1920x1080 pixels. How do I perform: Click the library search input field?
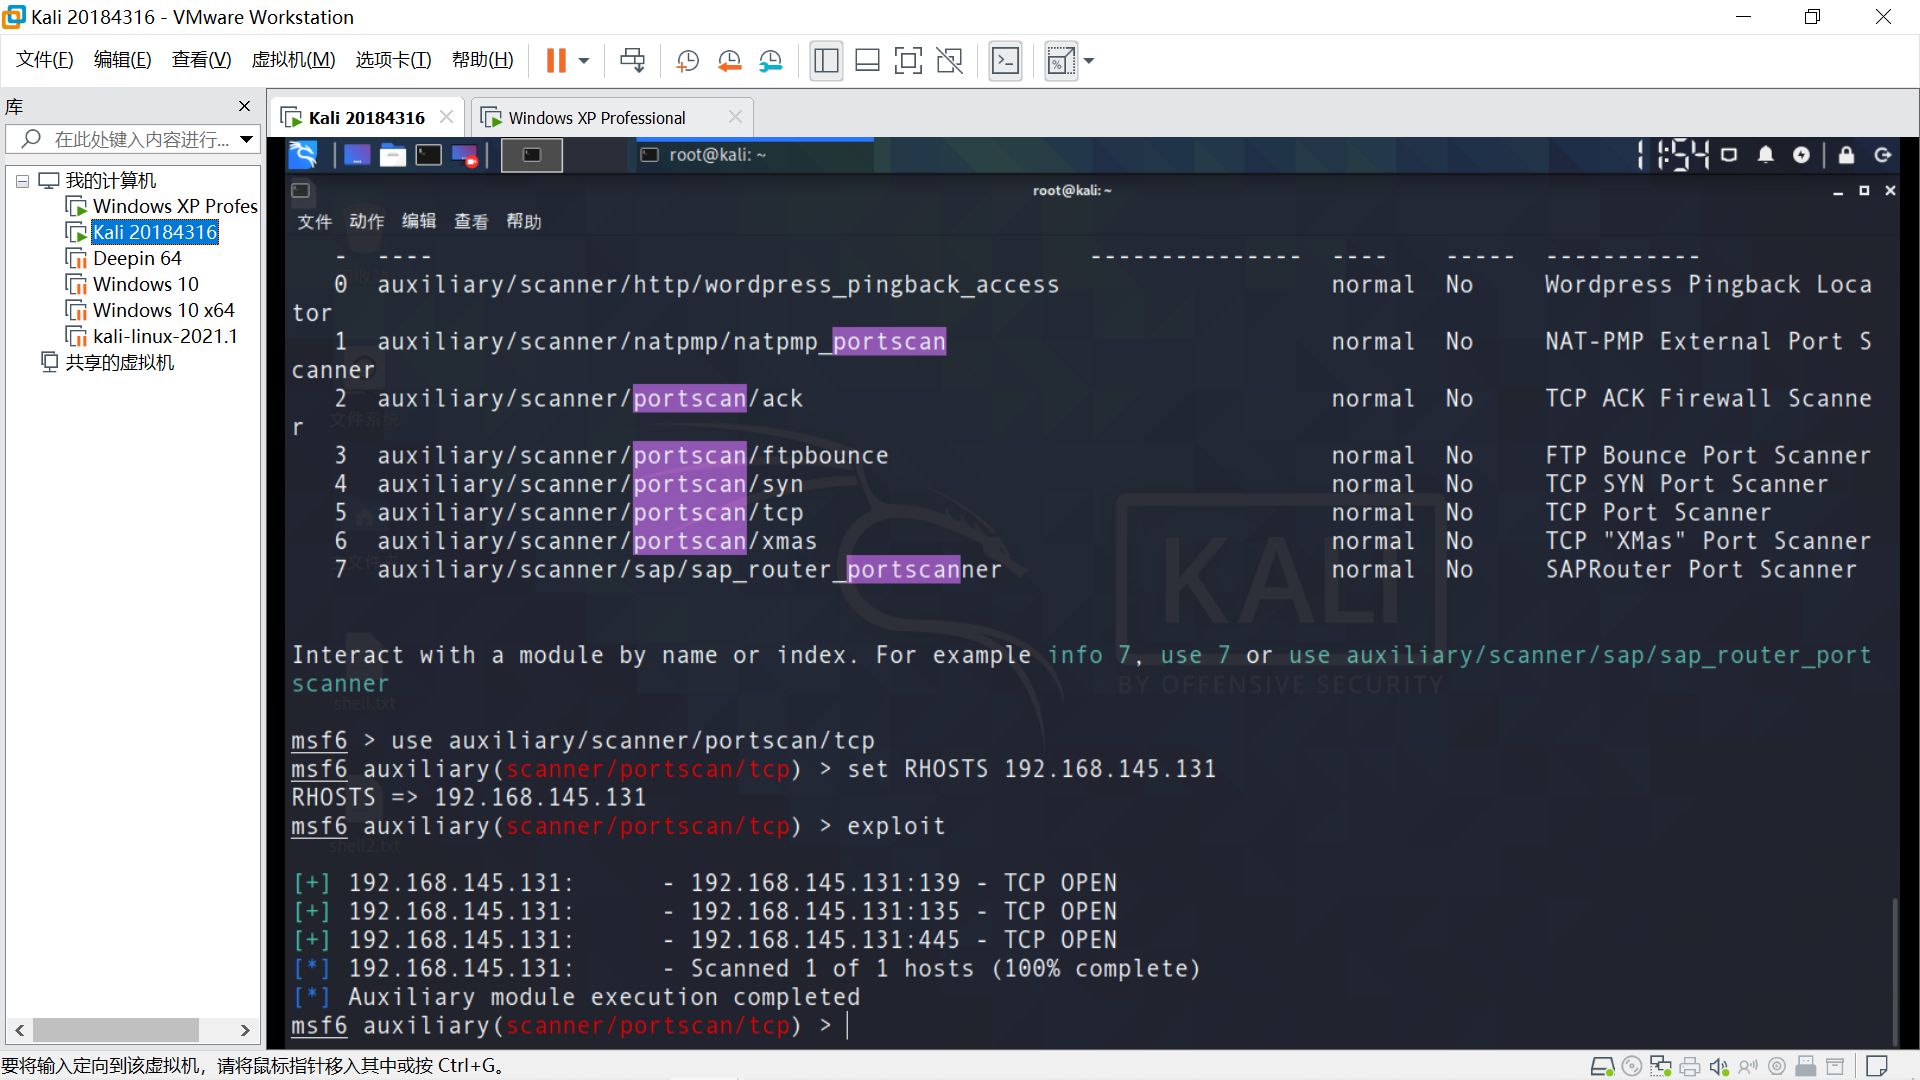(x=140, y=139)
